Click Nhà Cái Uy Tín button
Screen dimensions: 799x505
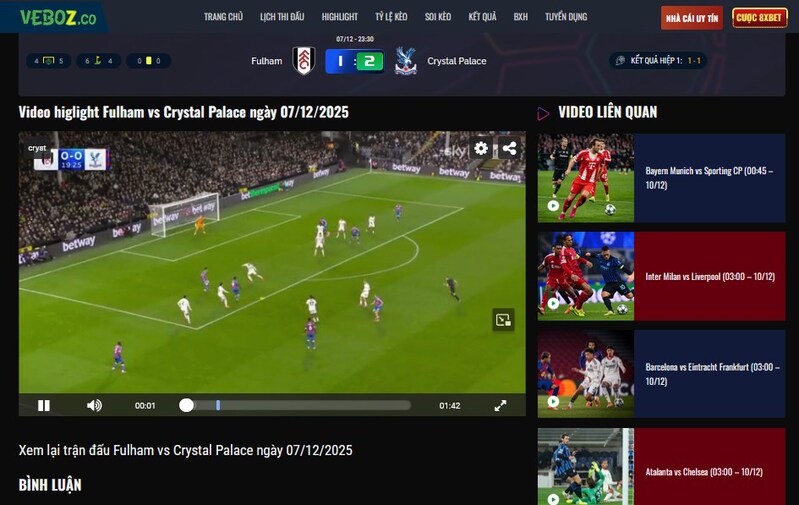[x=691, y=18]
